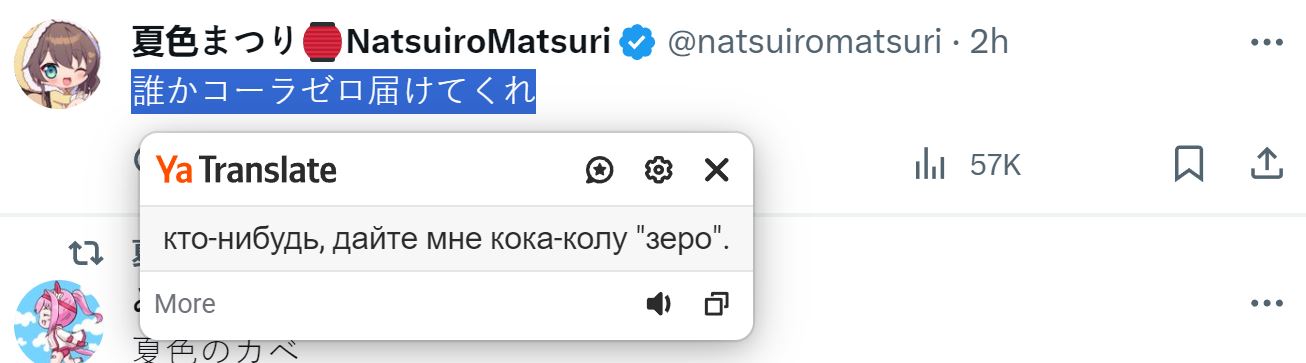Open the 夏色まつり NatsuiroMatsuri display name
1306x363 pixels.
[x=371, y=42]
